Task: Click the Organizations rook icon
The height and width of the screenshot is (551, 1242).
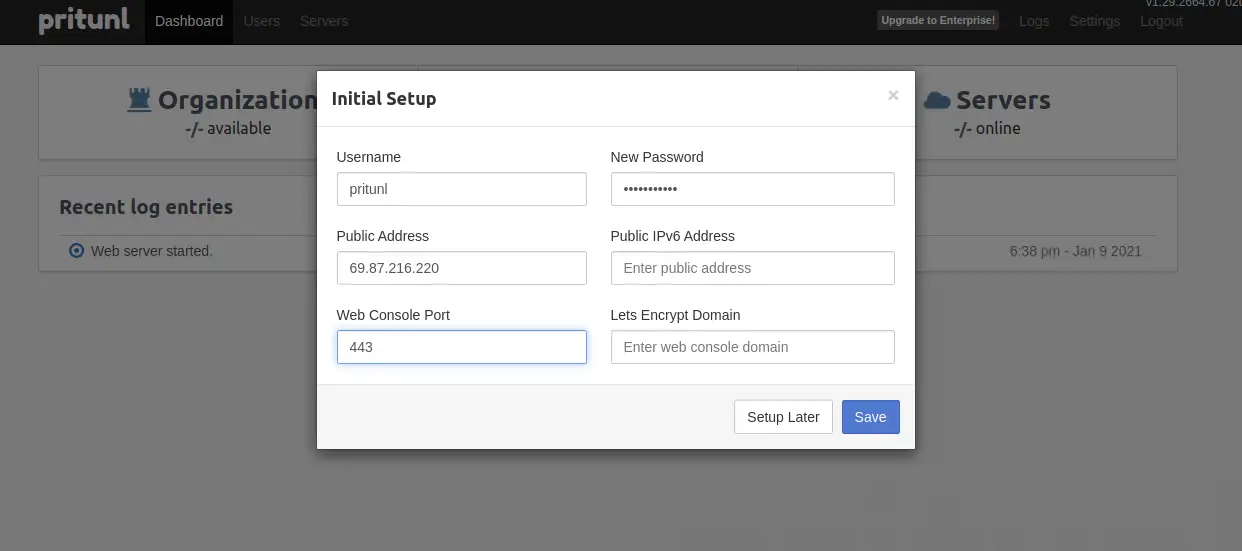Action: tap(139, 100)
